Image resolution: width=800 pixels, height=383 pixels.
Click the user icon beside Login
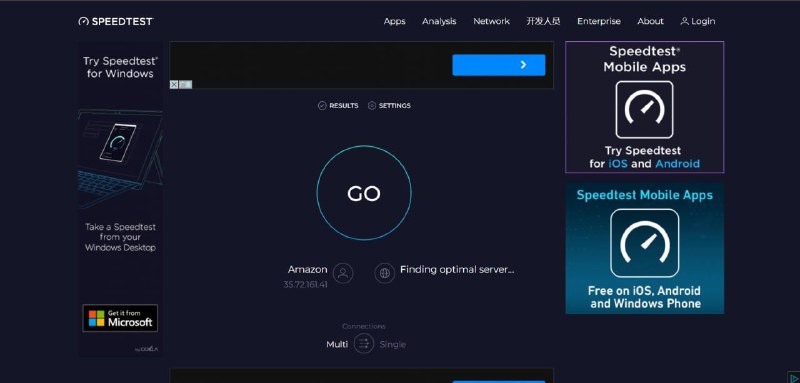pyautogui.click(x=685, y=21)
